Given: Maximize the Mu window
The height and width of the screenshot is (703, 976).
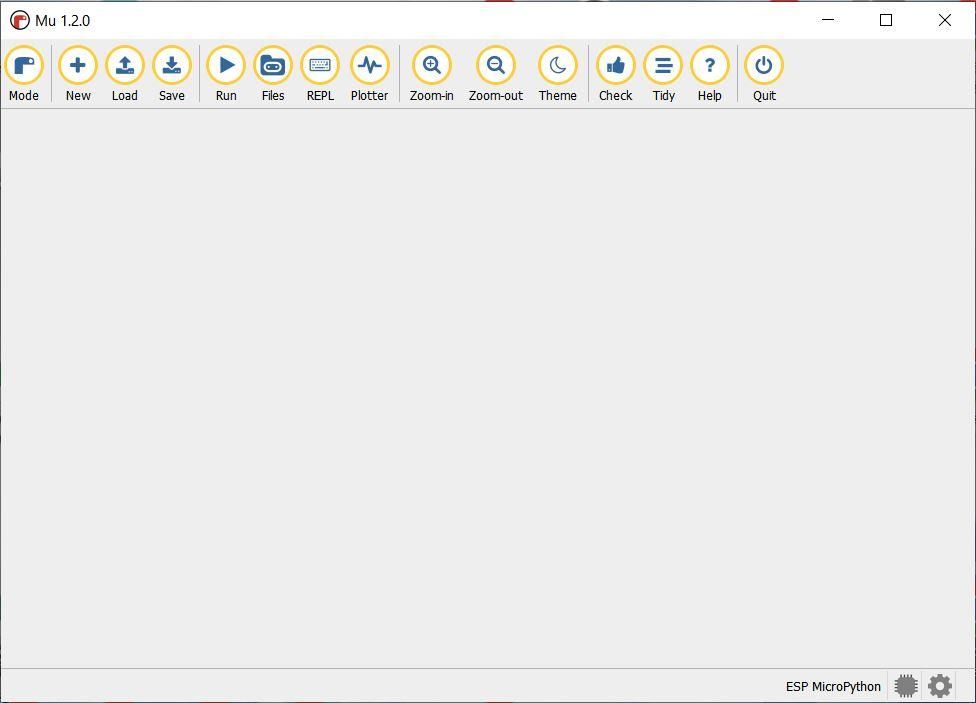Looking at the screenshot, I should pos(886,20).
